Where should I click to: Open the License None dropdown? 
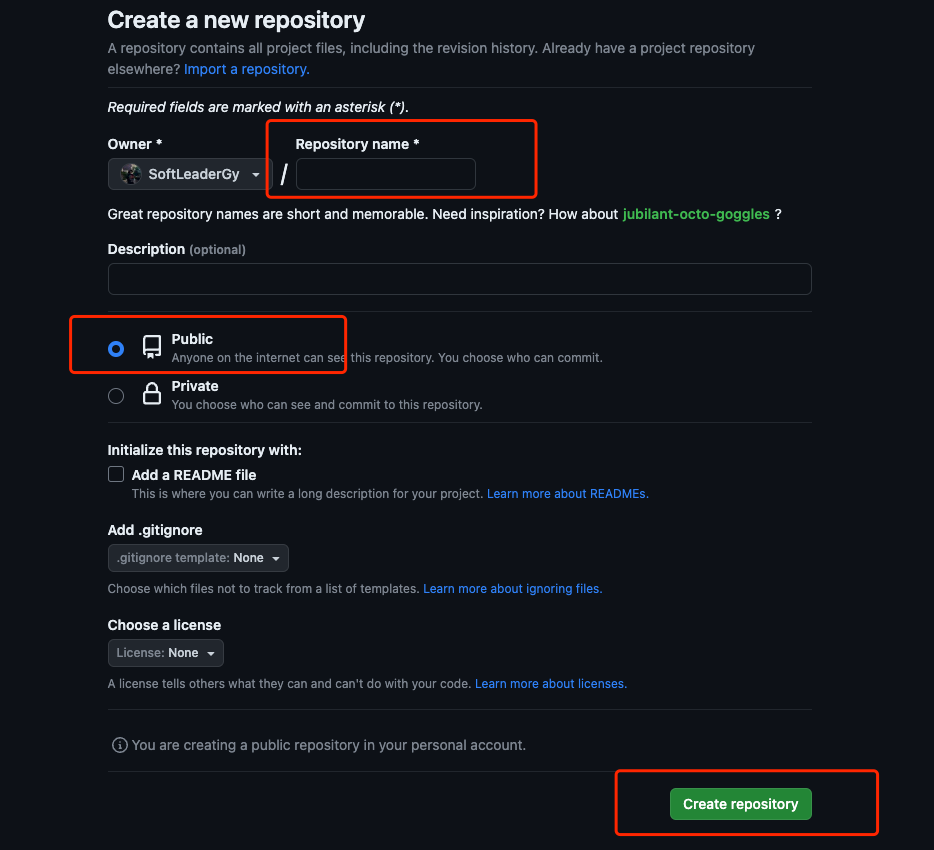[x=165, y=653]
